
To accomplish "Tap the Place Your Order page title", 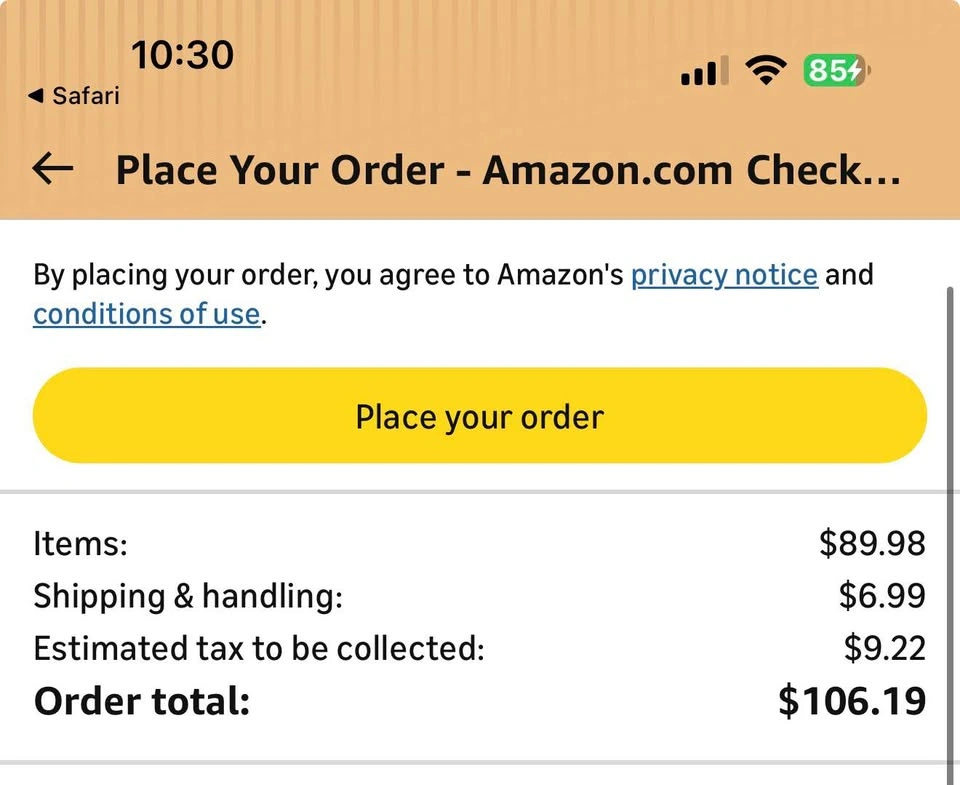I will pos(508,171).
